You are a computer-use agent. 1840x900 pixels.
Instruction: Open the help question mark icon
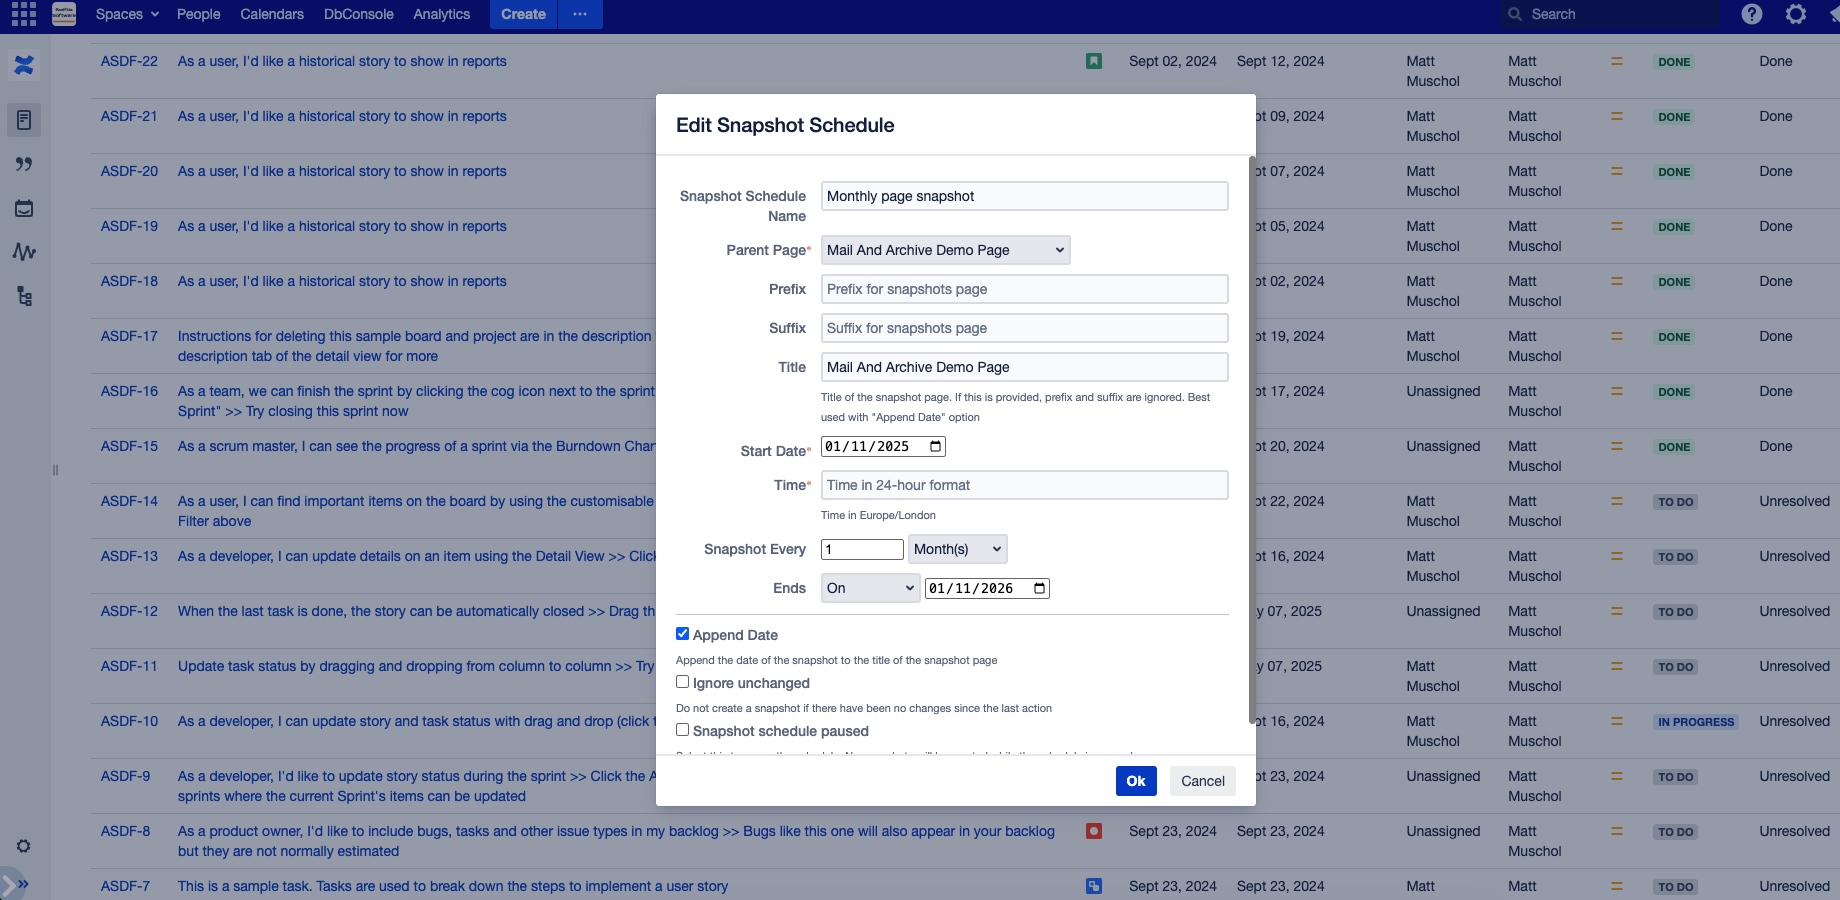coord(1752,14)
